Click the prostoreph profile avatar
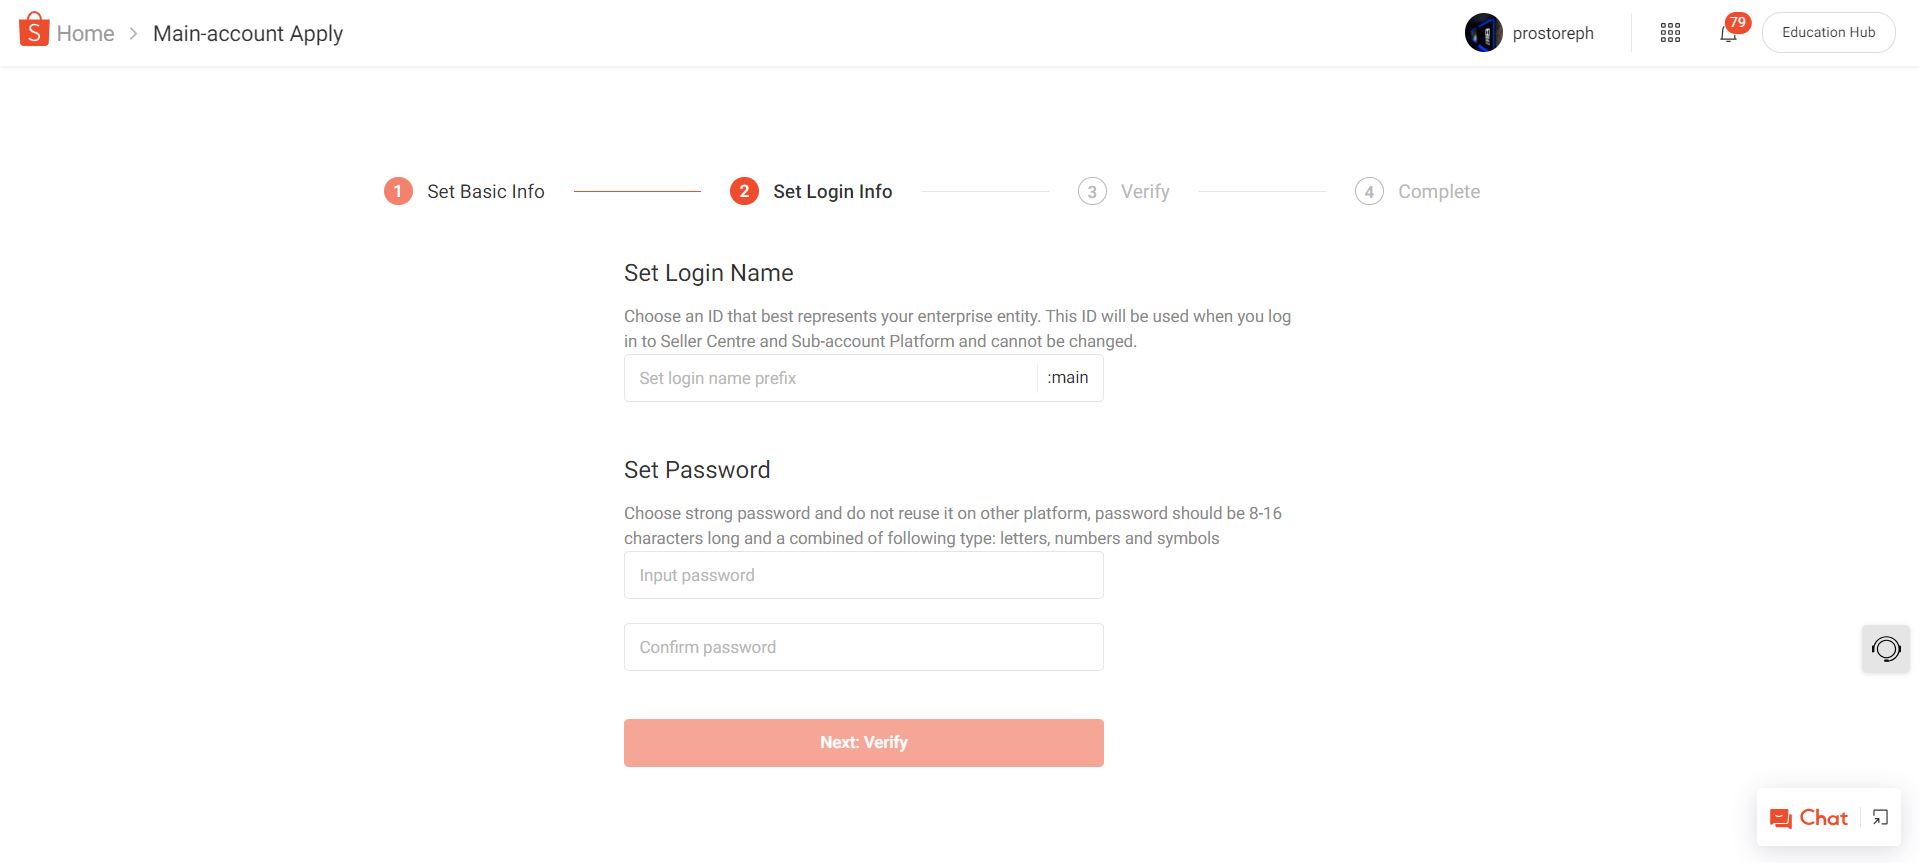Screen dimensions: 1920x863 click(1484, 32)
